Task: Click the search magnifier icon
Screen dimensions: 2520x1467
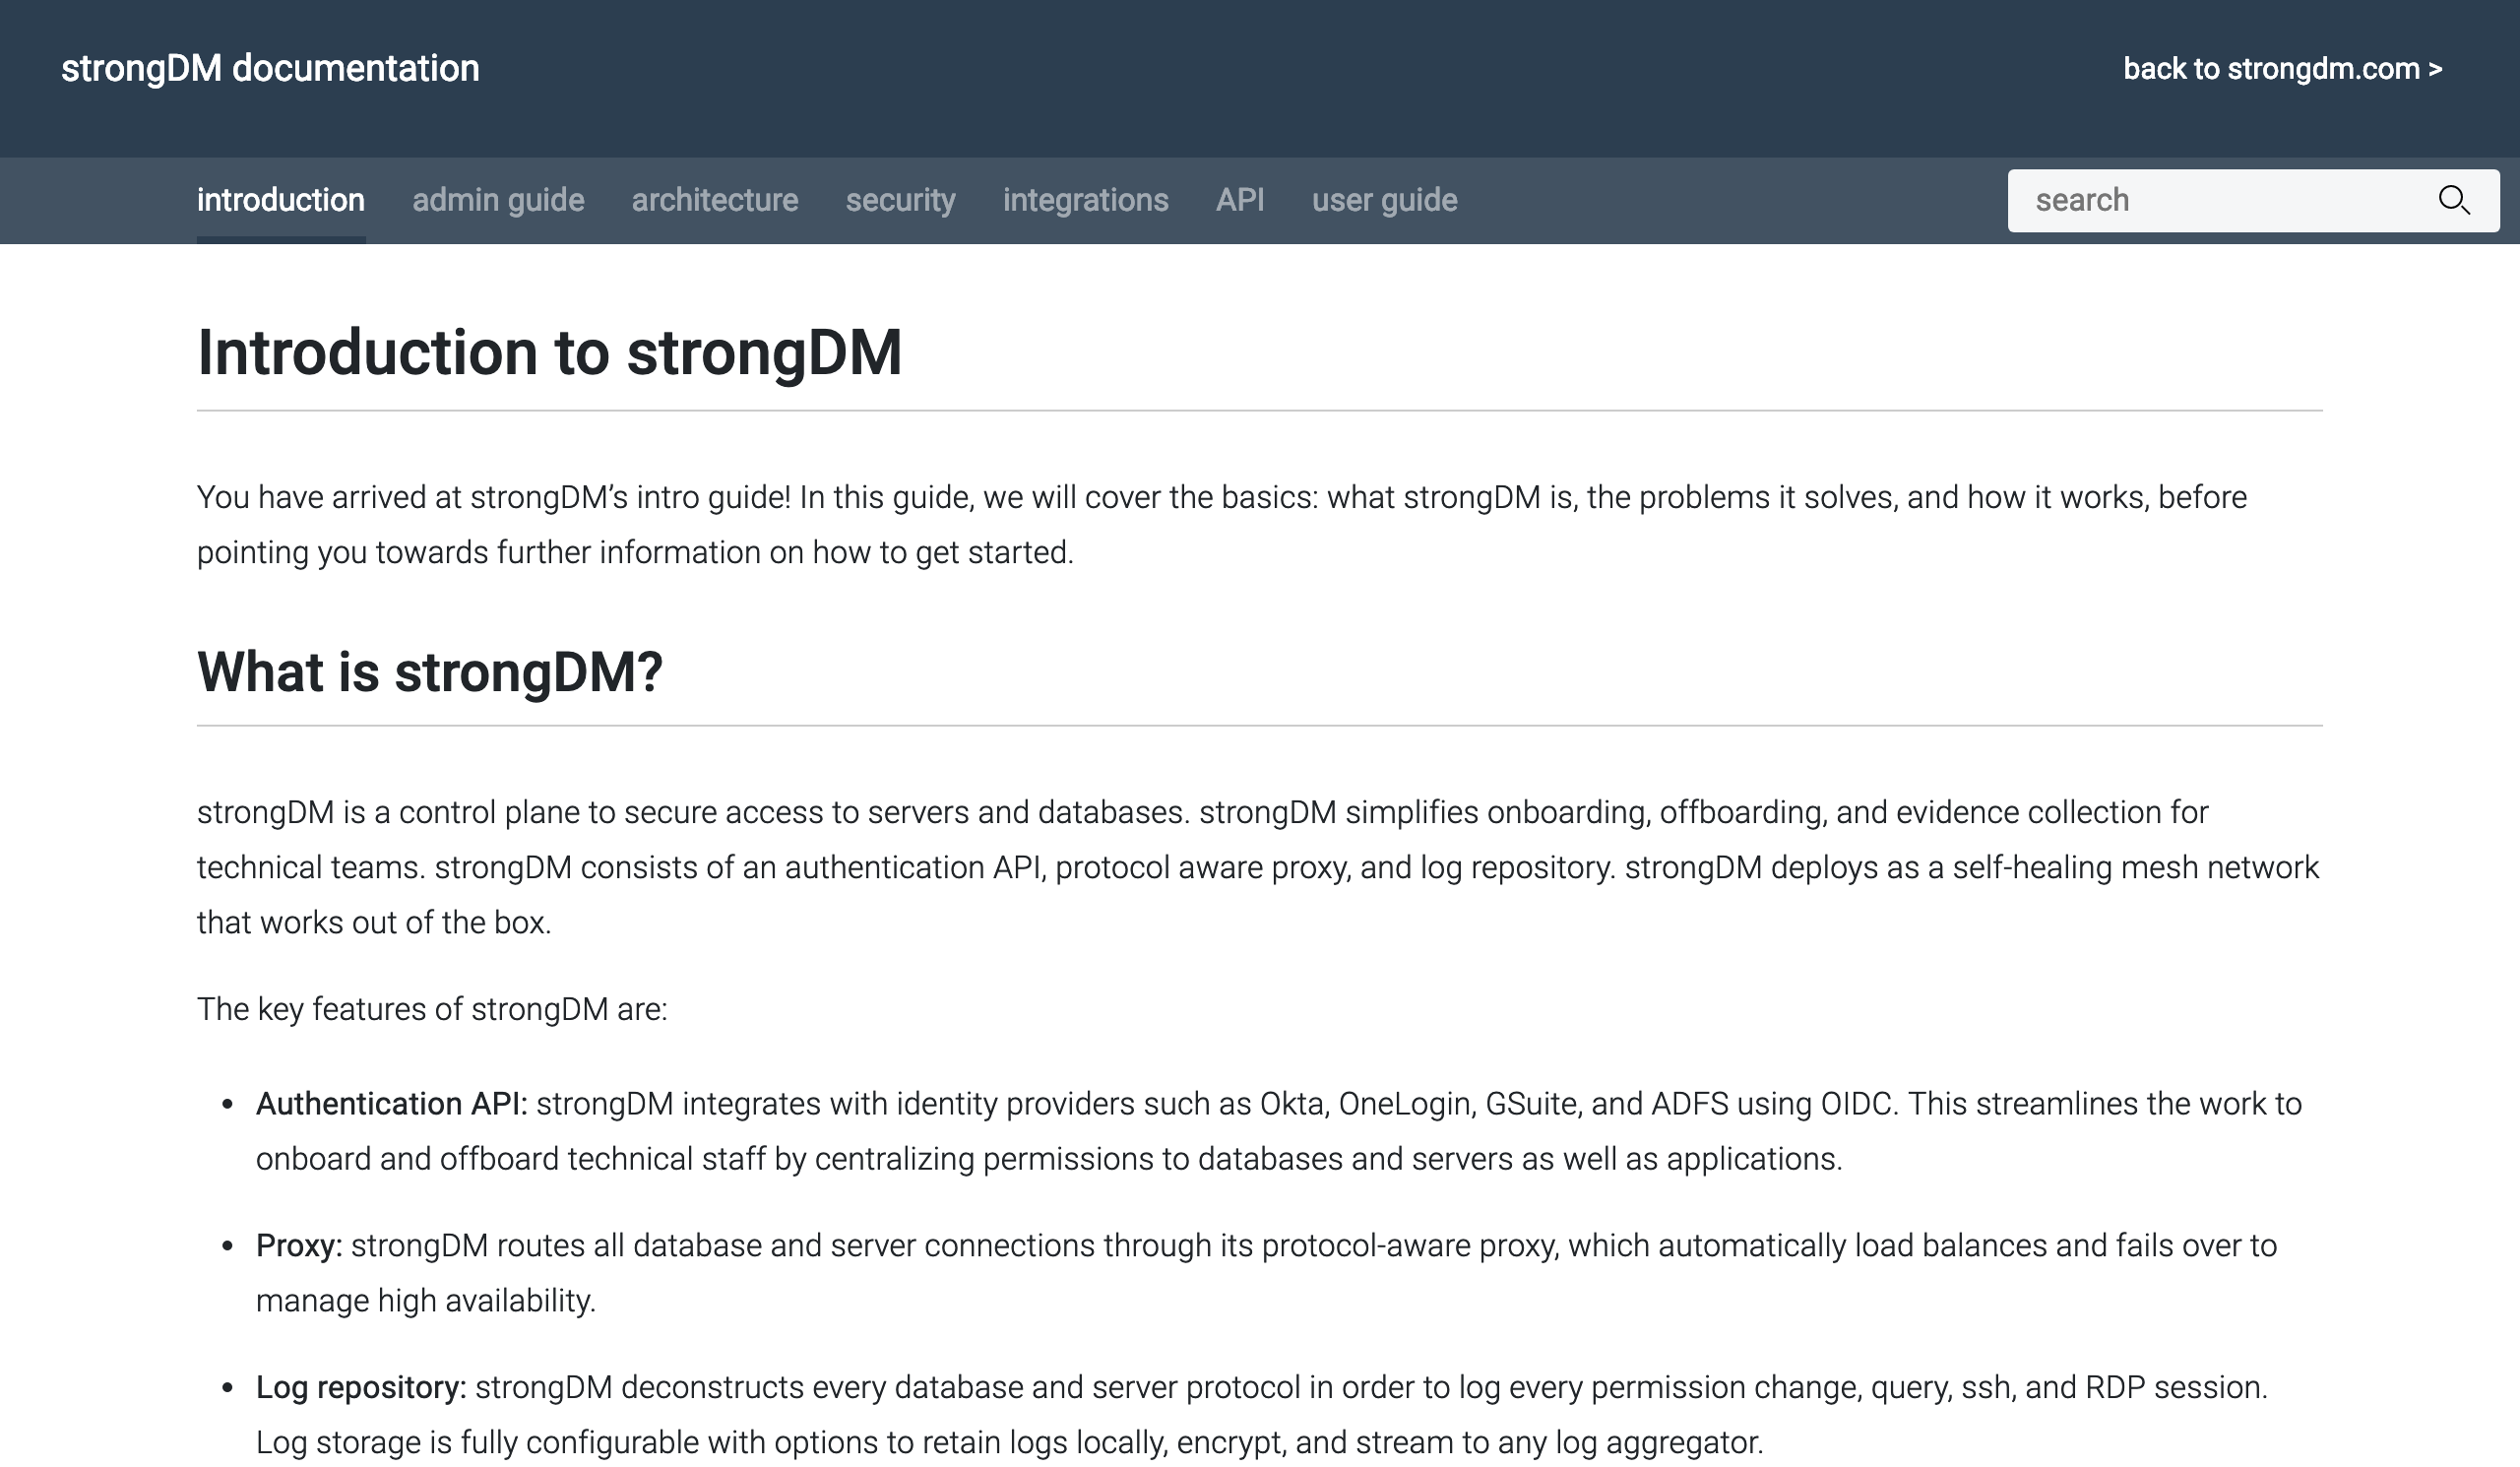Action: 2453,200
